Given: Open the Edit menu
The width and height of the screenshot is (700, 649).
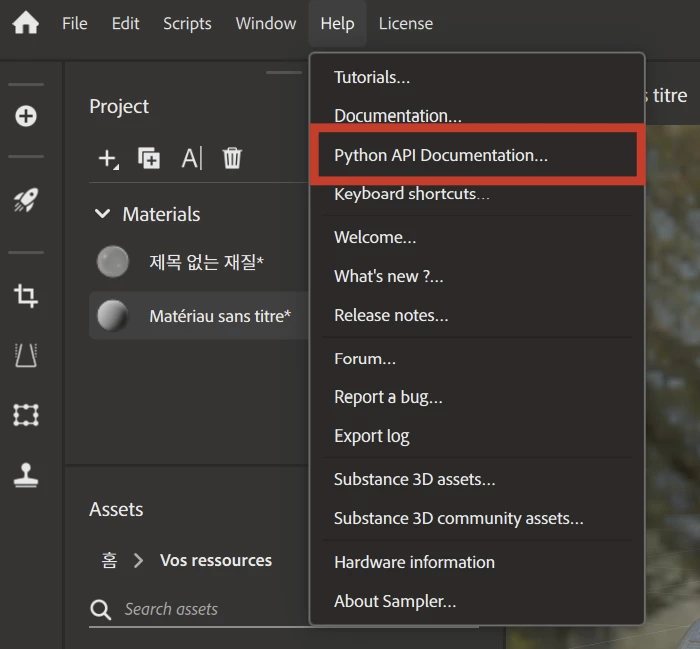Looking at the screenshot, I should 125,23.
